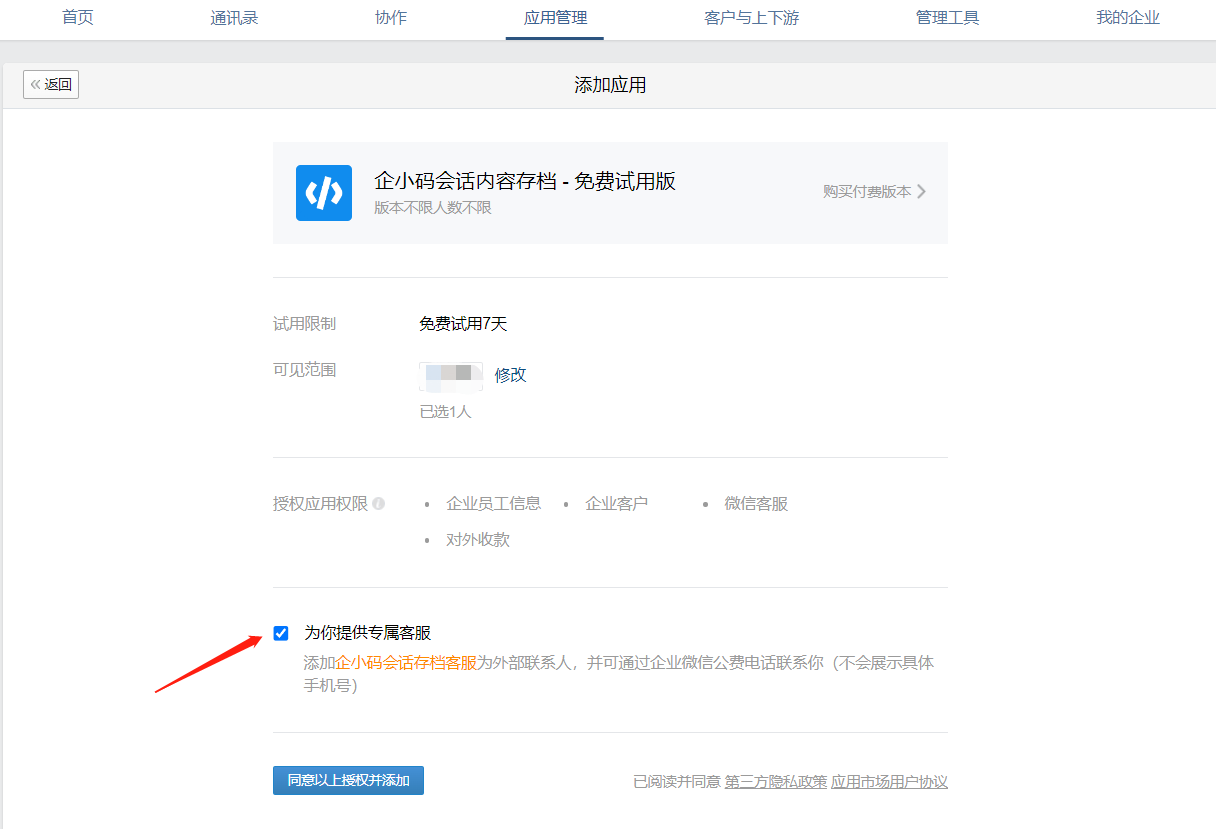Screen dimensions: 1216x829
Task: Click the 添加应用 page heading
Action: 610,85
